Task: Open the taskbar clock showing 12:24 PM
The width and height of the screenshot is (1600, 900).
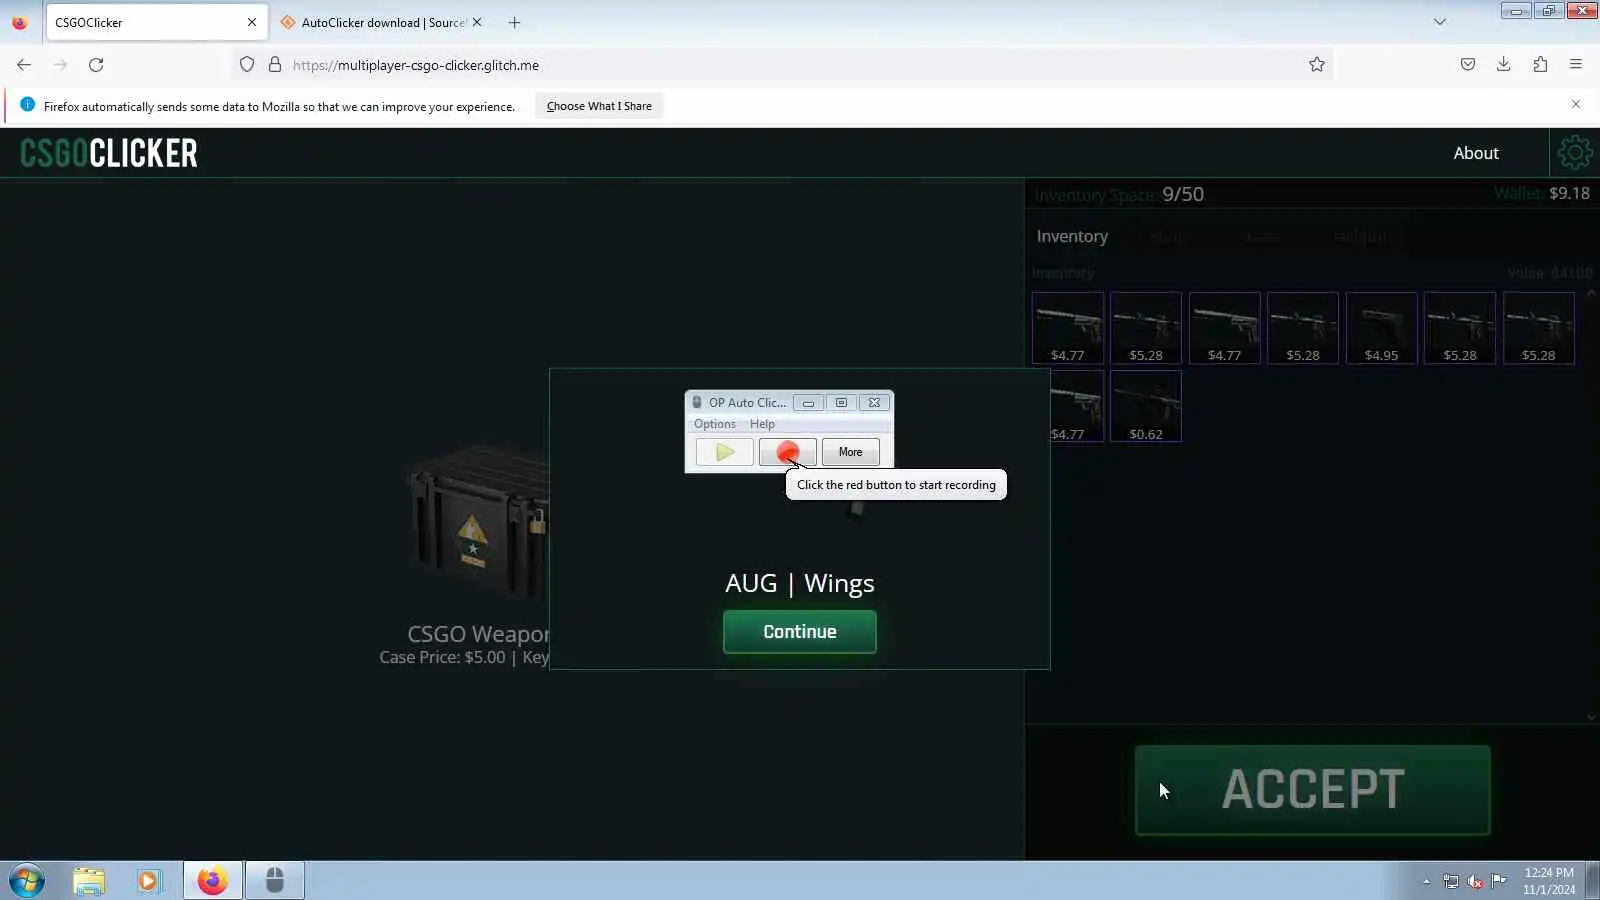Action: pyautogui.click(x=1549, y=881)
